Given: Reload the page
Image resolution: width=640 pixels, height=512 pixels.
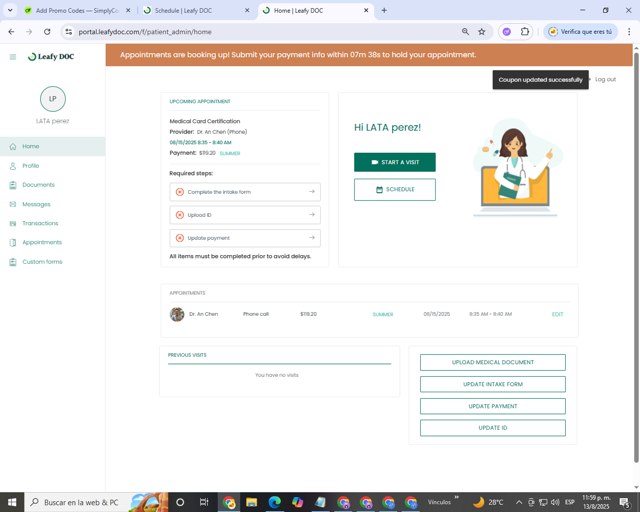Looking at the screenshot, I should tap(47, 31).
